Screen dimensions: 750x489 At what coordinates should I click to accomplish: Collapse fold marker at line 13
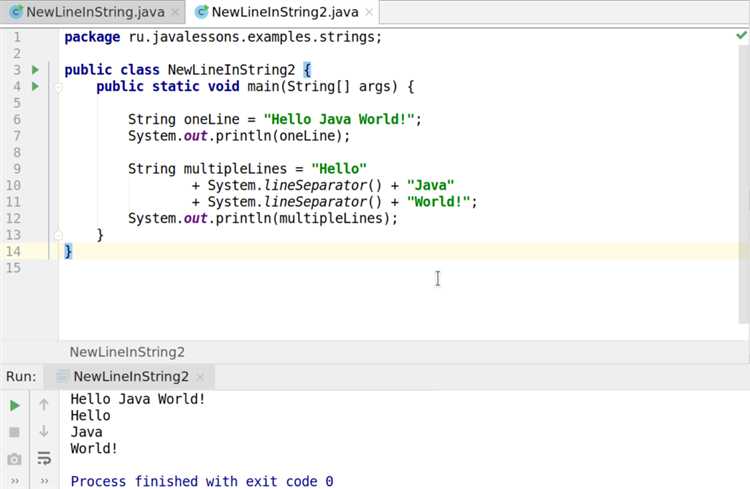(x=58, y=235)
